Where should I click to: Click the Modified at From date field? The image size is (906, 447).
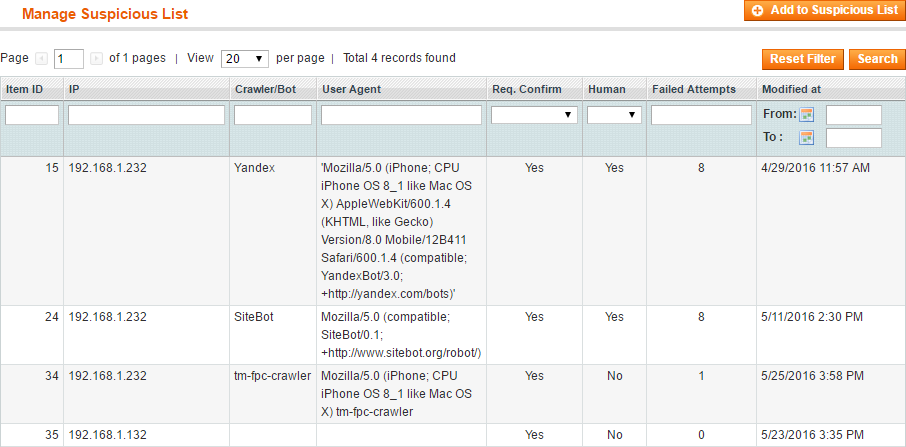click(x=853, y=115)
